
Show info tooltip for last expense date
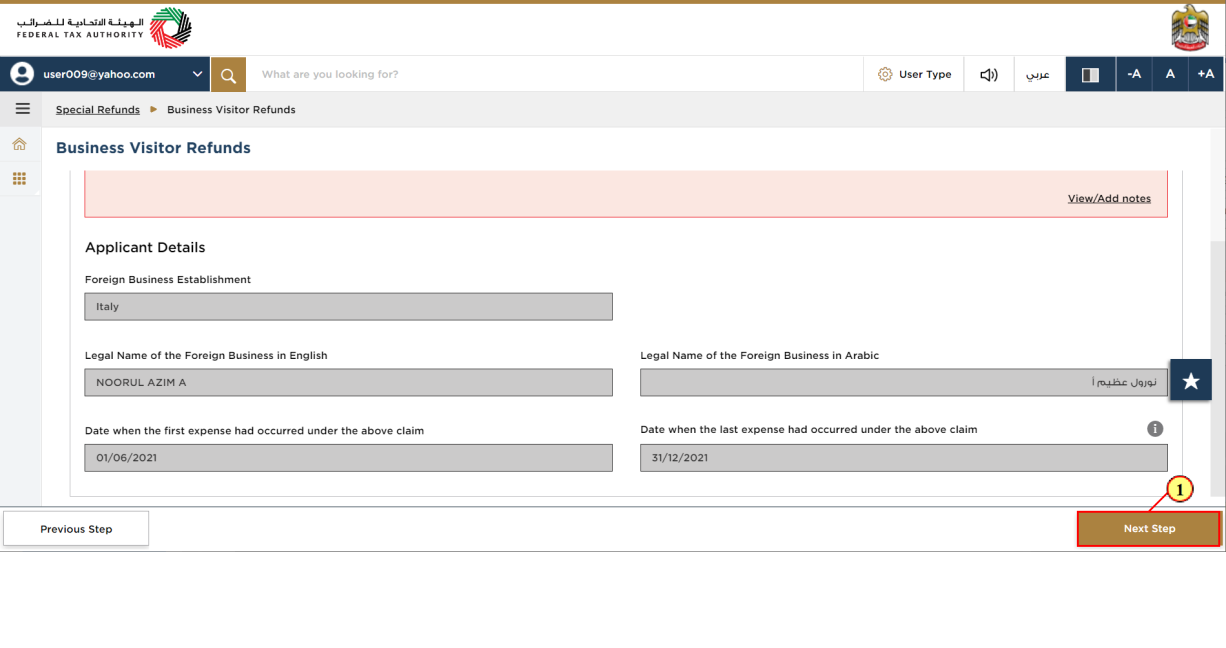[x=1155, y=428]
